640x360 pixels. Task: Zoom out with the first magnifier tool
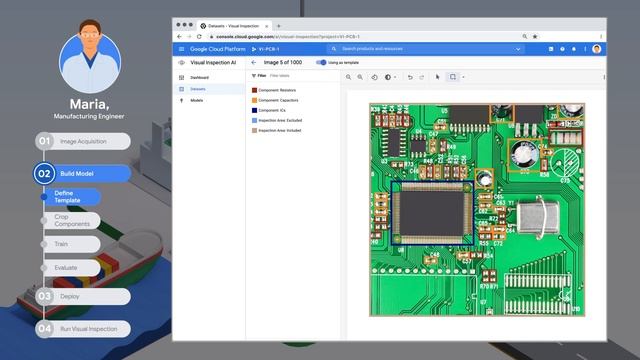pos(349,77)
